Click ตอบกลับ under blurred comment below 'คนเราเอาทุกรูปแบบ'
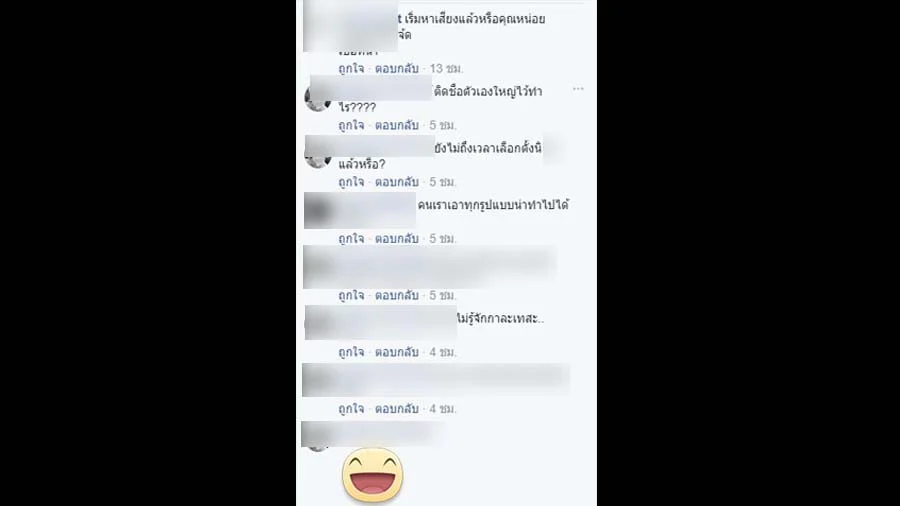Image resolution: width=900 pixels, height=506 pixels. coord(397,295)
